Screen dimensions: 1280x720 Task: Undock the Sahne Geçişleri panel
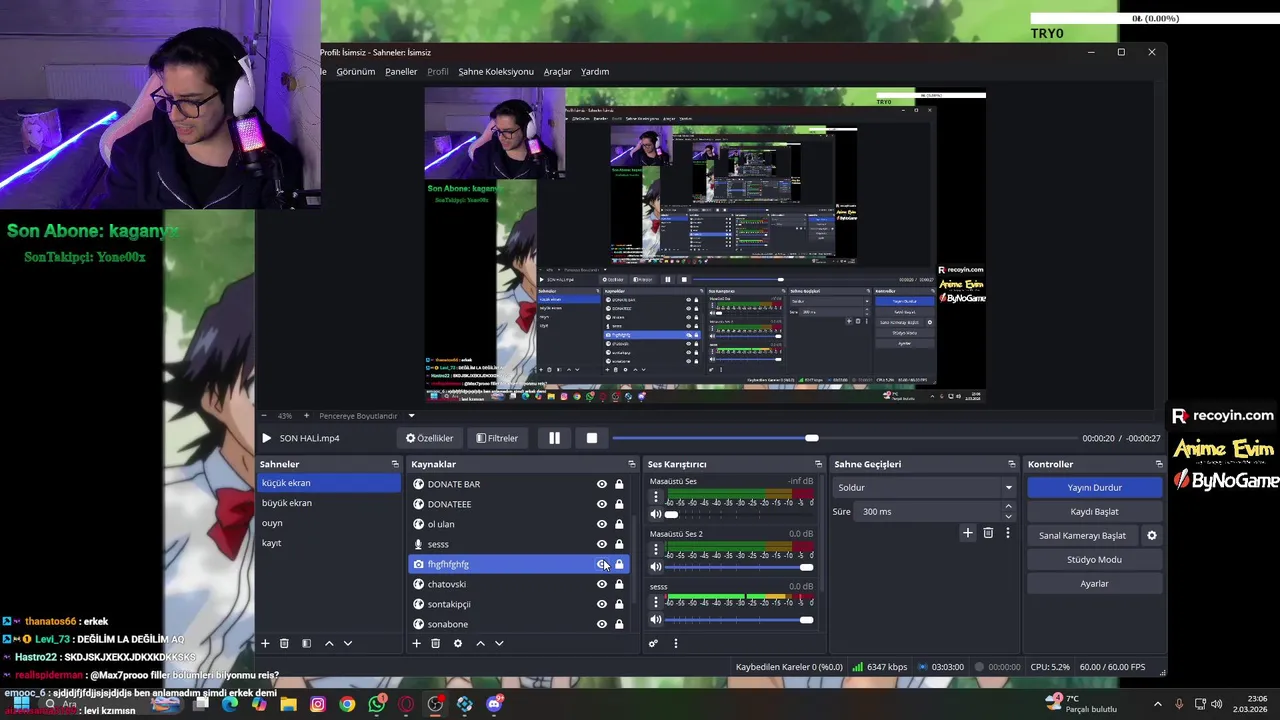pos(1011,464)
